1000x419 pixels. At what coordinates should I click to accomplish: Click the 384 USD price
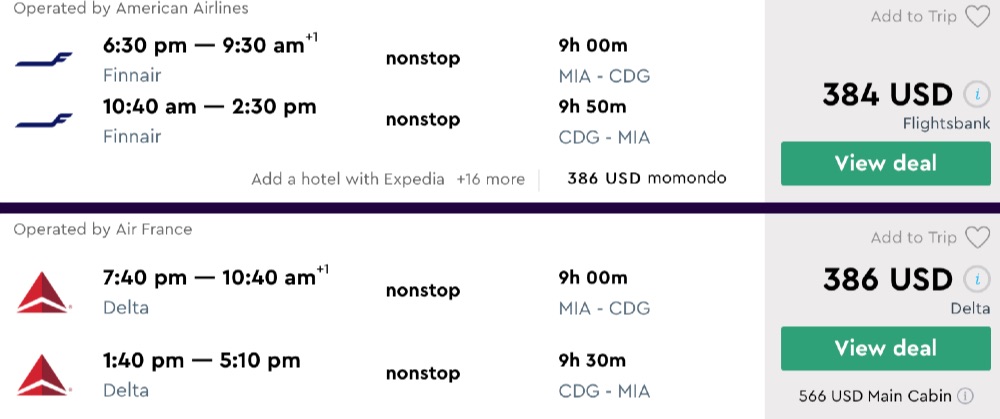(887, 95)
